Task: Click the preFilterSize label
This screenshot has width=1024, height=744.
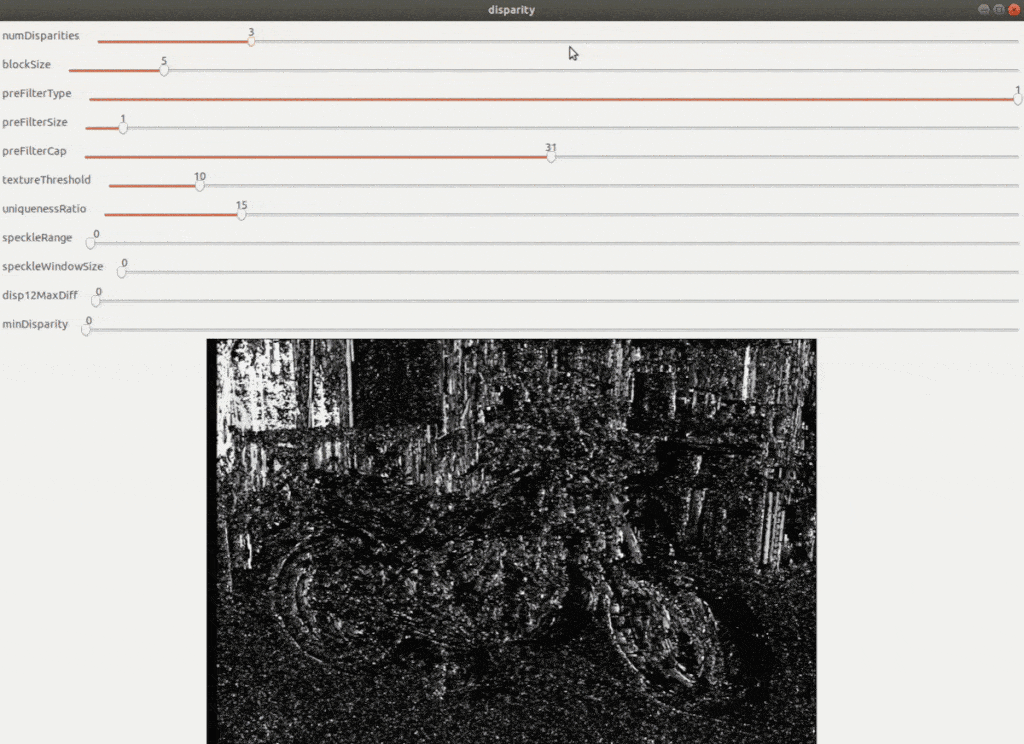Action: [x=35, y=122]
